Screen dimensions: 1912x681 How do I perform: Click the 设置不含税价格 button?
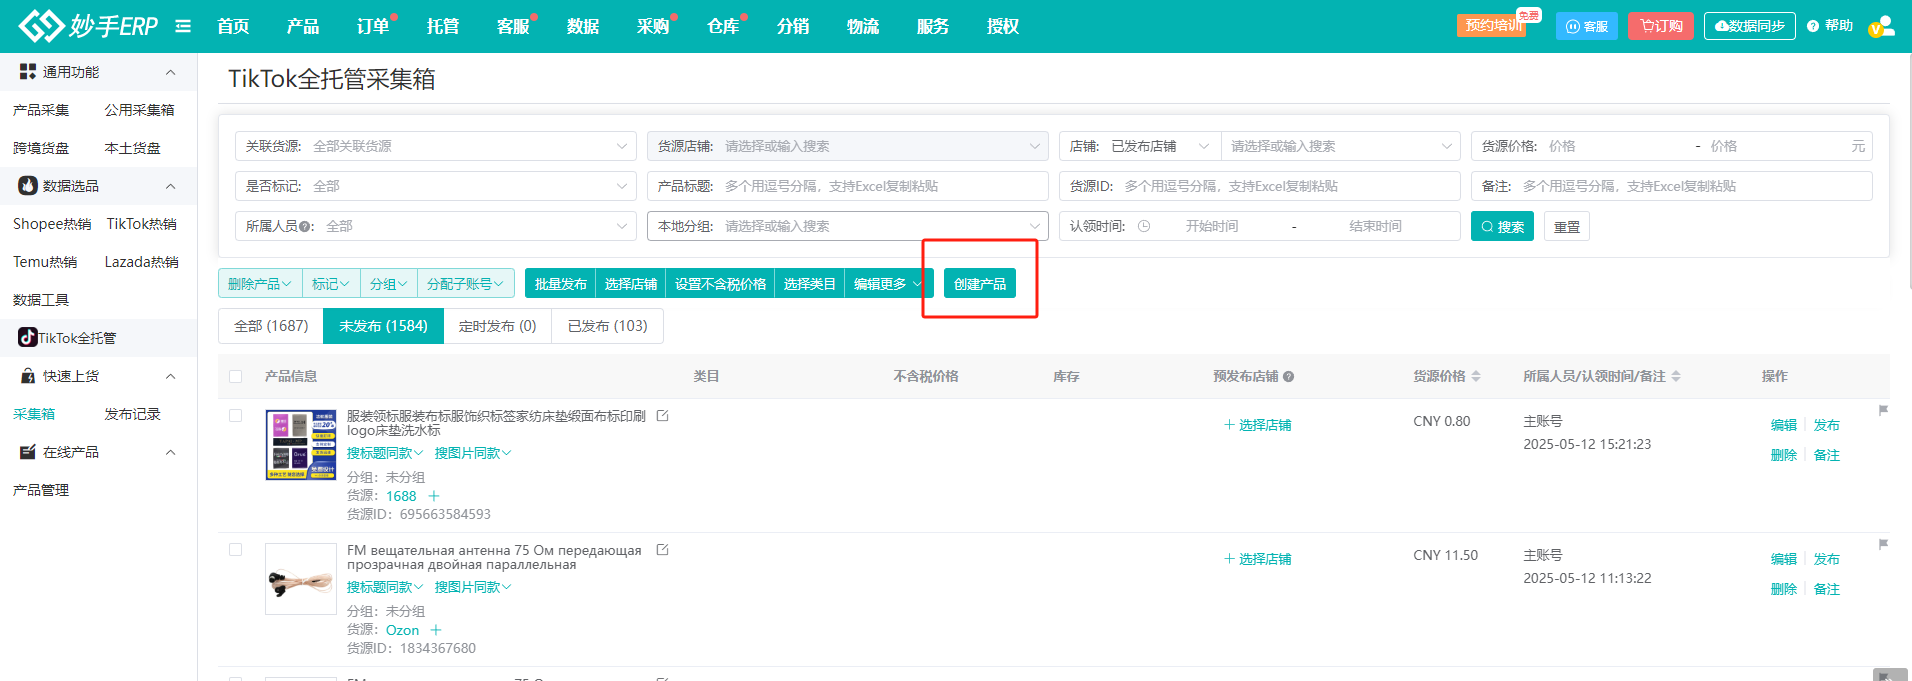pyautogui.click(x=721, y=284)
